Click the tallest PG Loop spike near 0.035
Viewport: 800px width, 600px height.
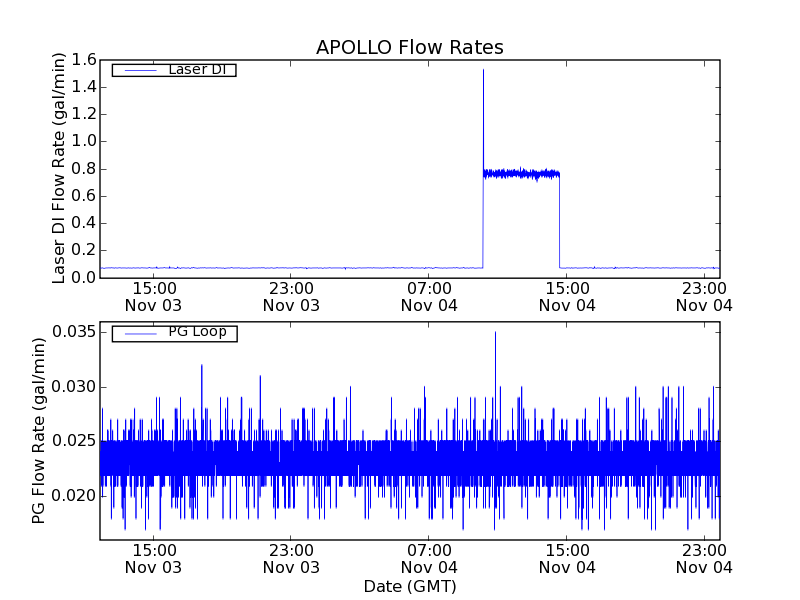pyautogui.click(x=495, y=333)
